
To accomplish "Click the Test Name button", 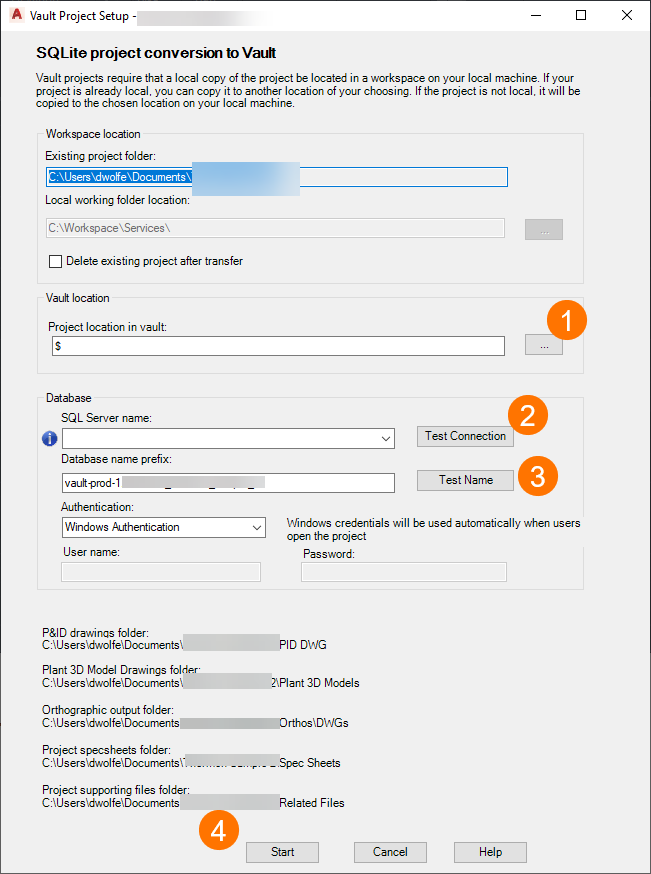I will point(465,480).
